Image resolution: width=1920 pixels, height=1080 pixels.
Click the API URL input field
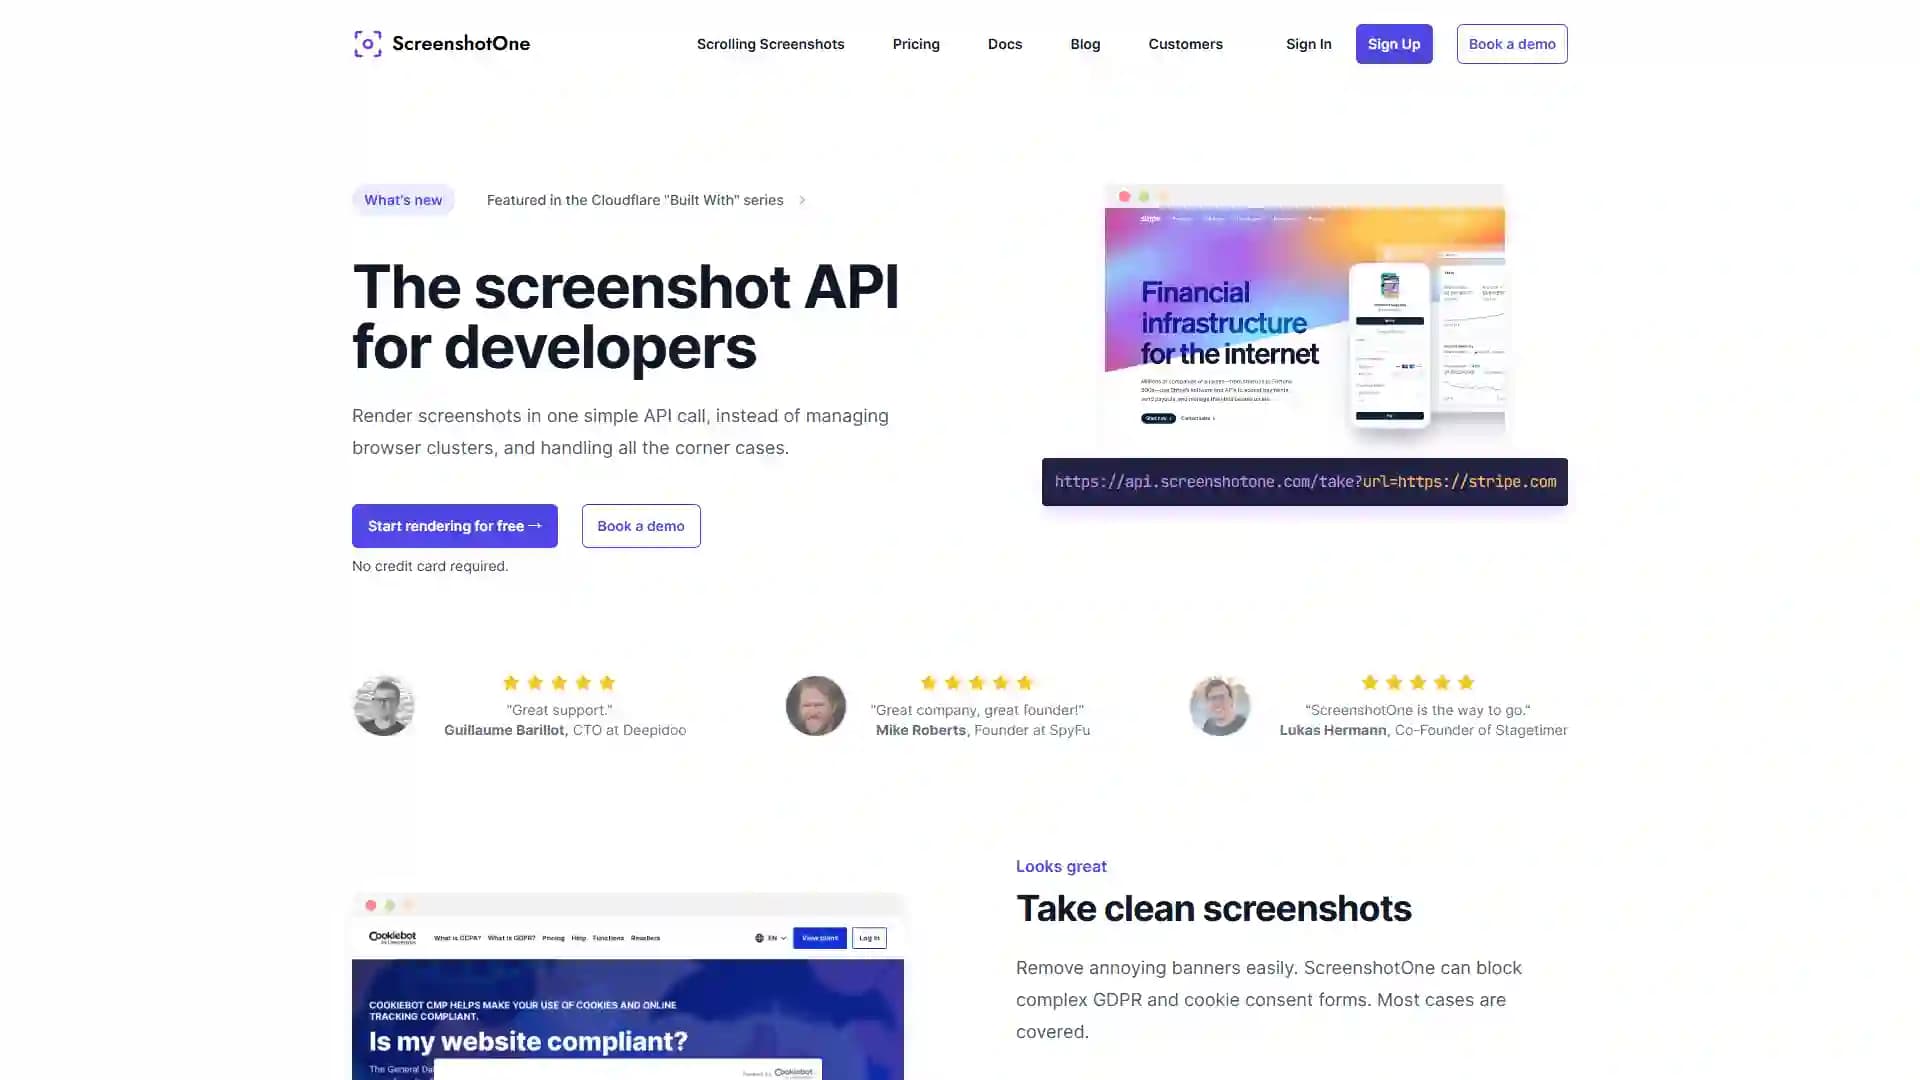(x=1304, y=480)
